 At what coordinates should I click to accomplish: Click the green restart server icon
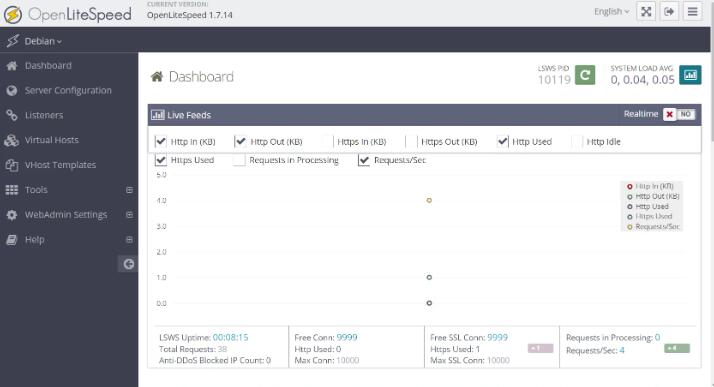tap(585, 75)
